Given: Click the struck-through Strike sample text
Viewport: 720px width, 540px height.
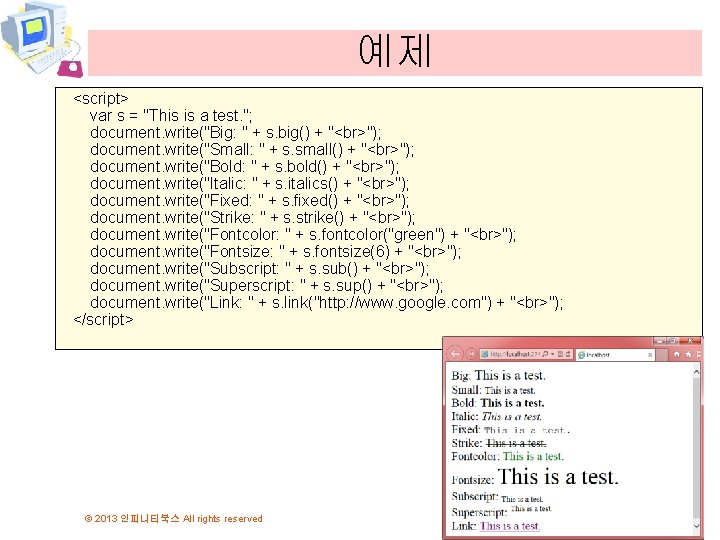Looking at the screenshot, I should [516, 443].
